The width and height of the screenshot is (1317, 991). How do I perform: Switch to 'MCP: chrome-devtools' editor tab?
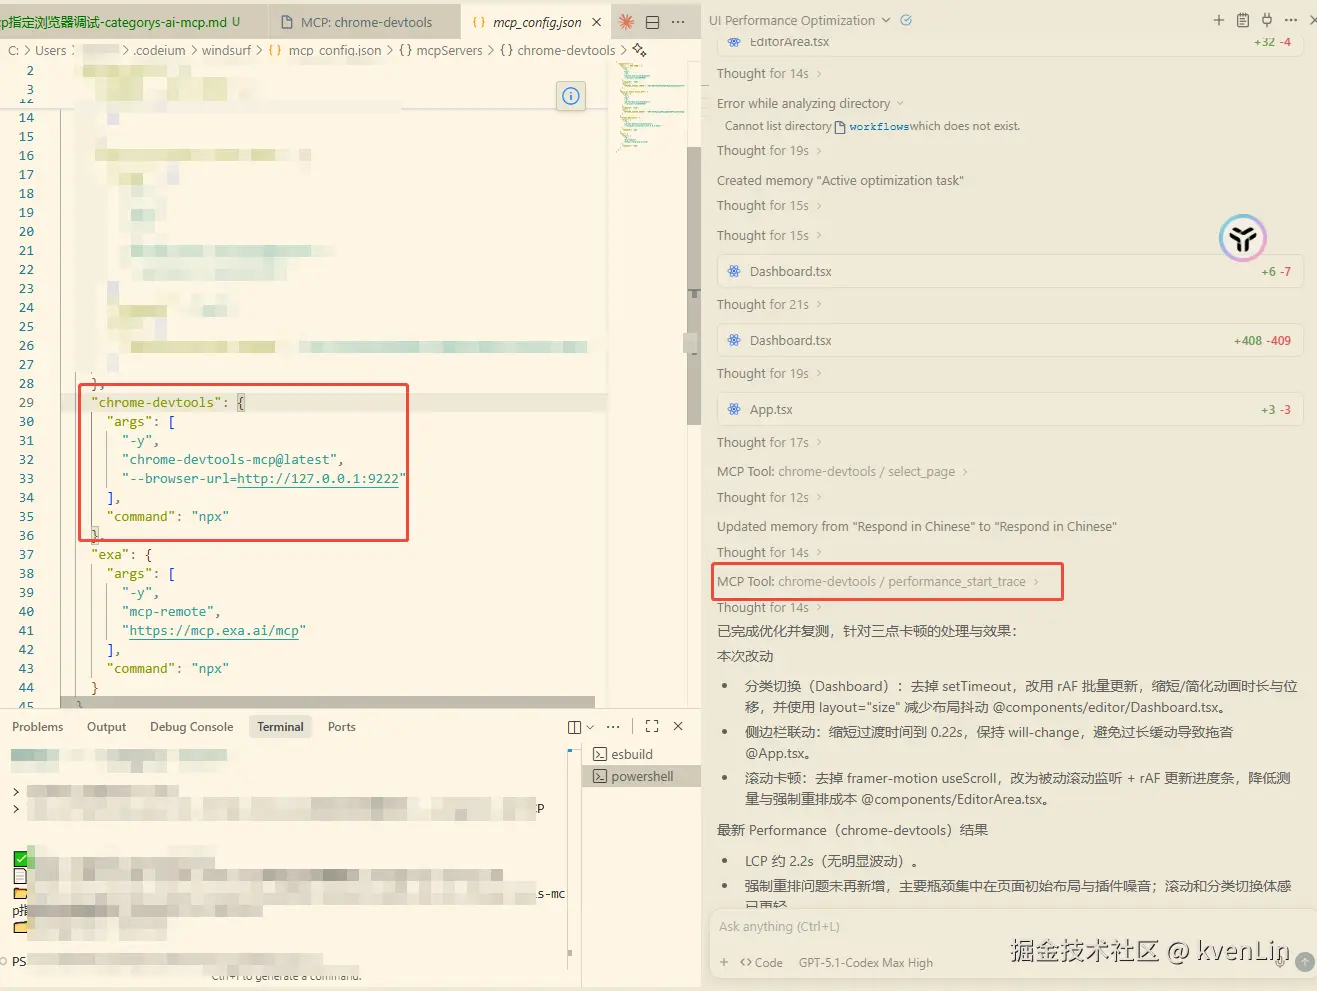pyautogui.click(x=366, y=22)
